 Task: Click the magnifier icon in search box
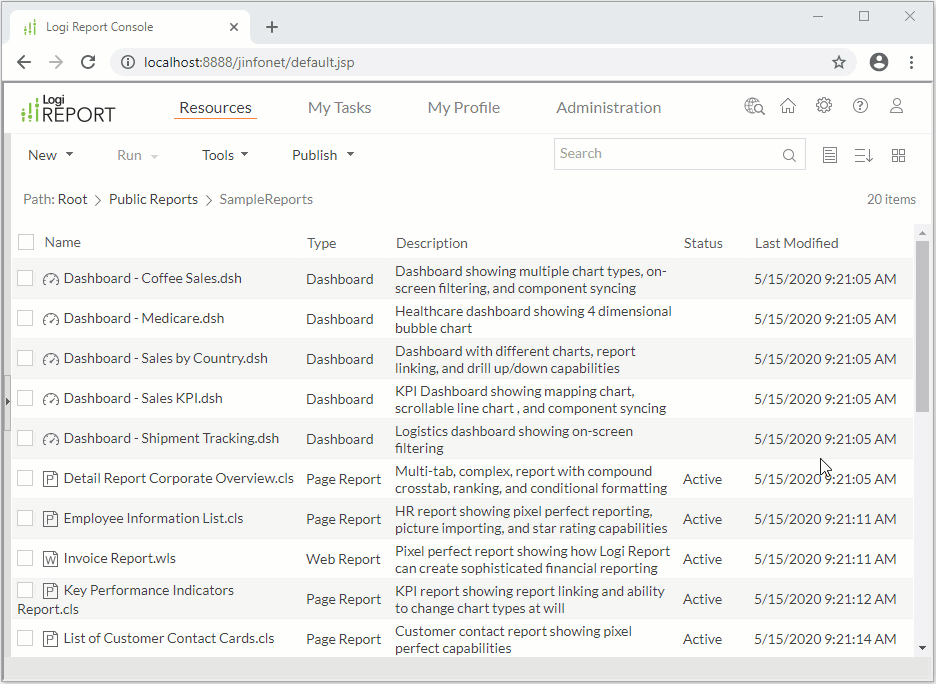(789, 155)
